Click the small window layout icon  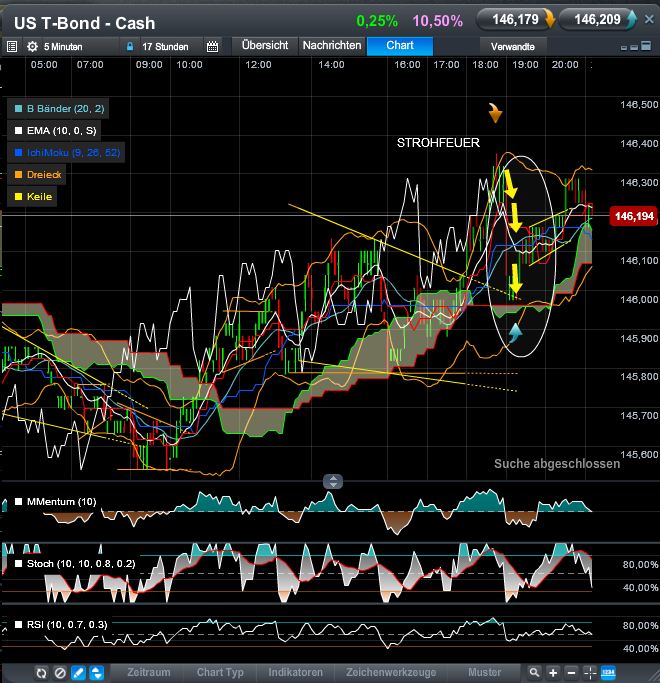coord(624,47)
